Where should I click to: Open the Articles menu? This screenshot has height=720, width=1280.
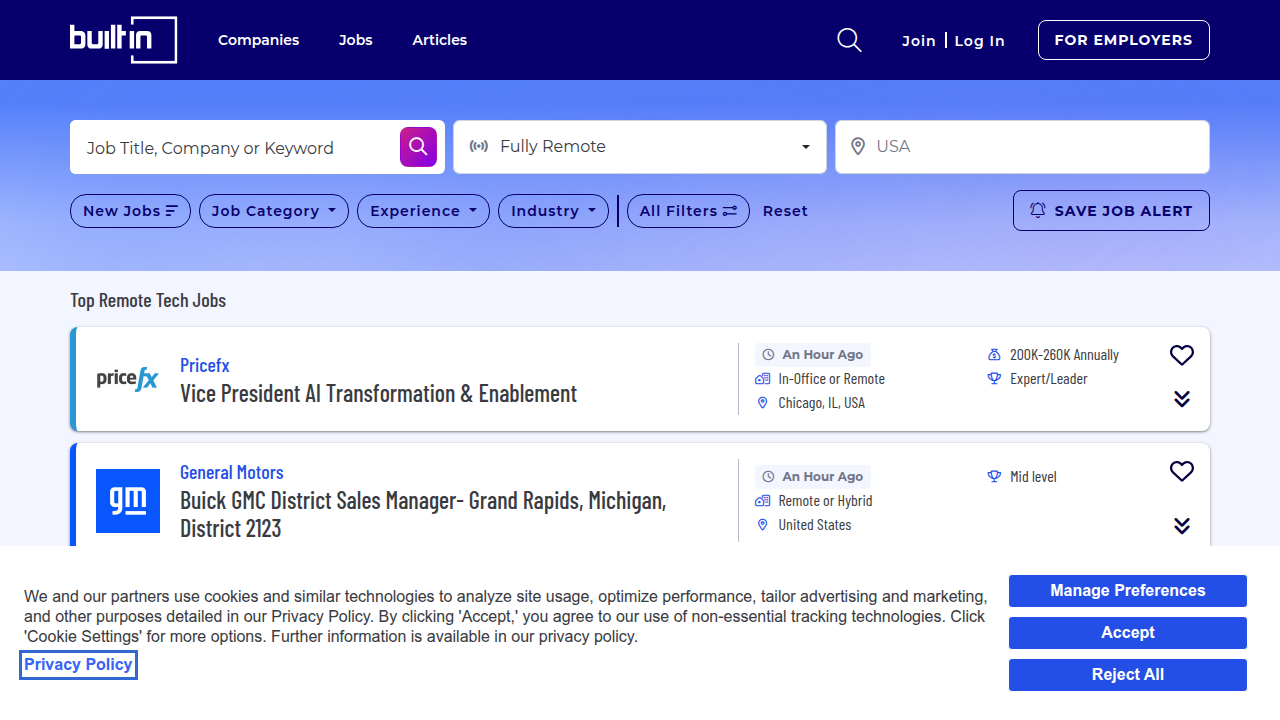(440, 40)
